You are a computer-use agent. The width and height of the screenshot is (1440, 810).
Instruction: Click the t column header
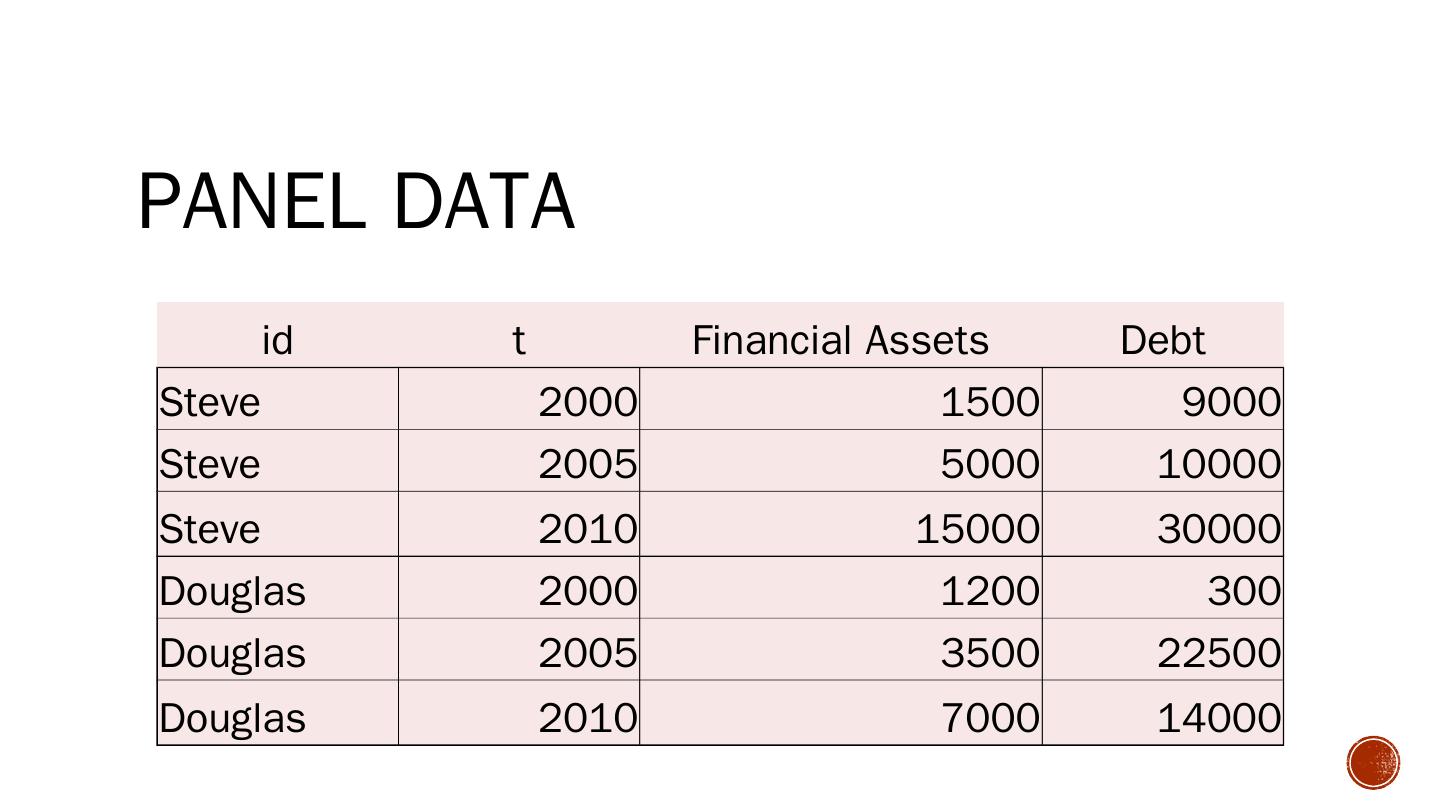(x=518, y=340)
